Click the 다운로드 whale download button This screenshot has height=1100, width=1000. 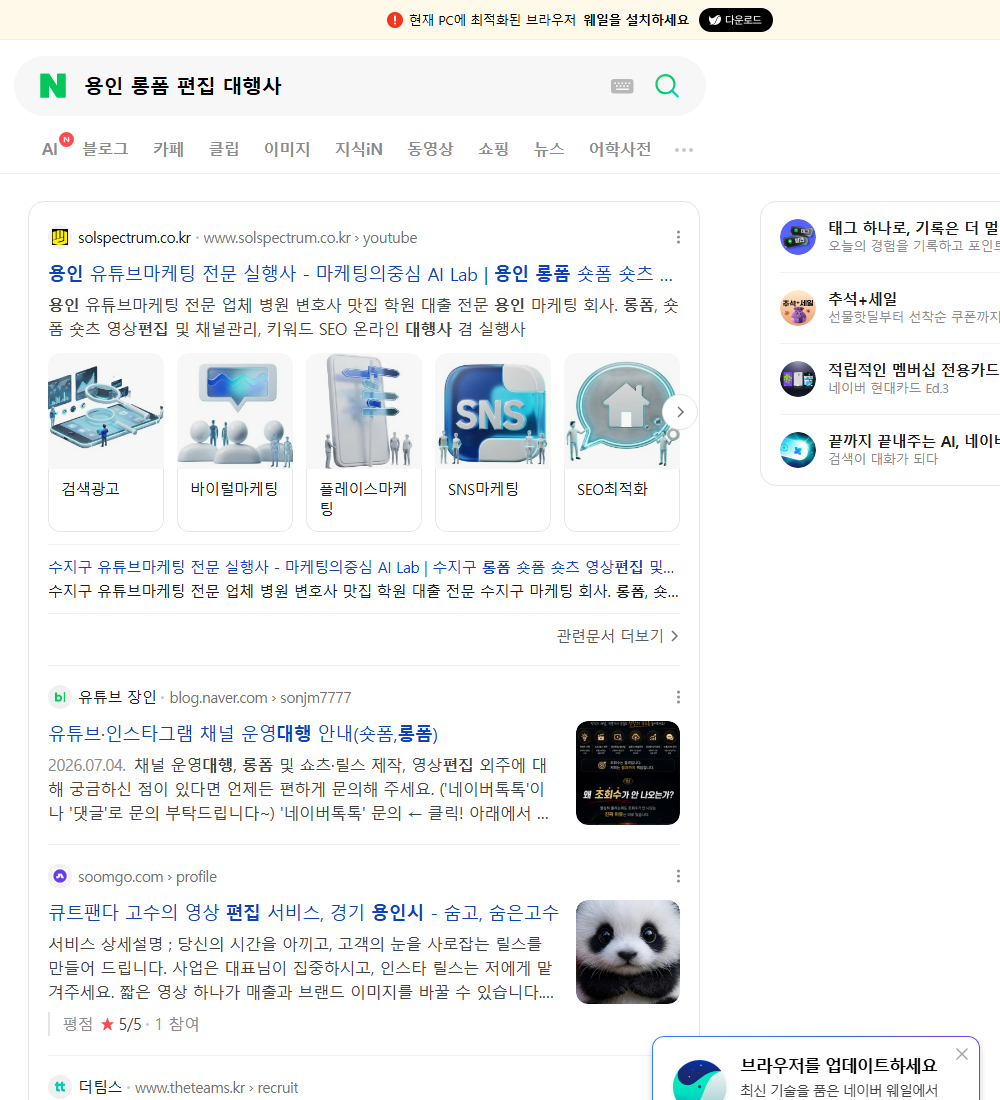(x=735, y=20)
